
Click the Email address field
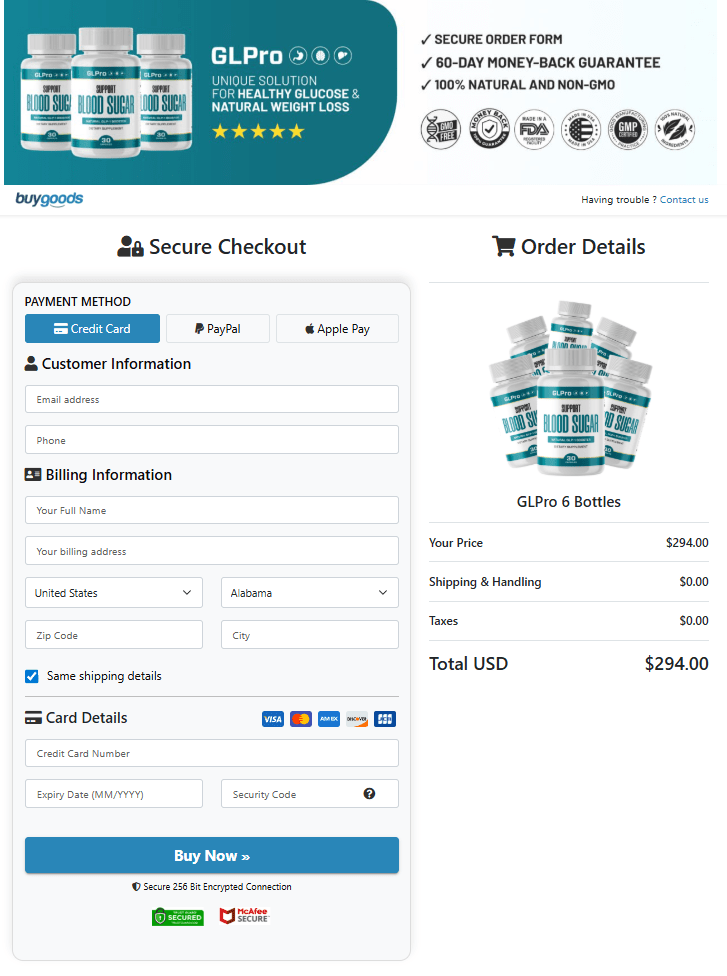pyautogui.click(x=211, y=399)
